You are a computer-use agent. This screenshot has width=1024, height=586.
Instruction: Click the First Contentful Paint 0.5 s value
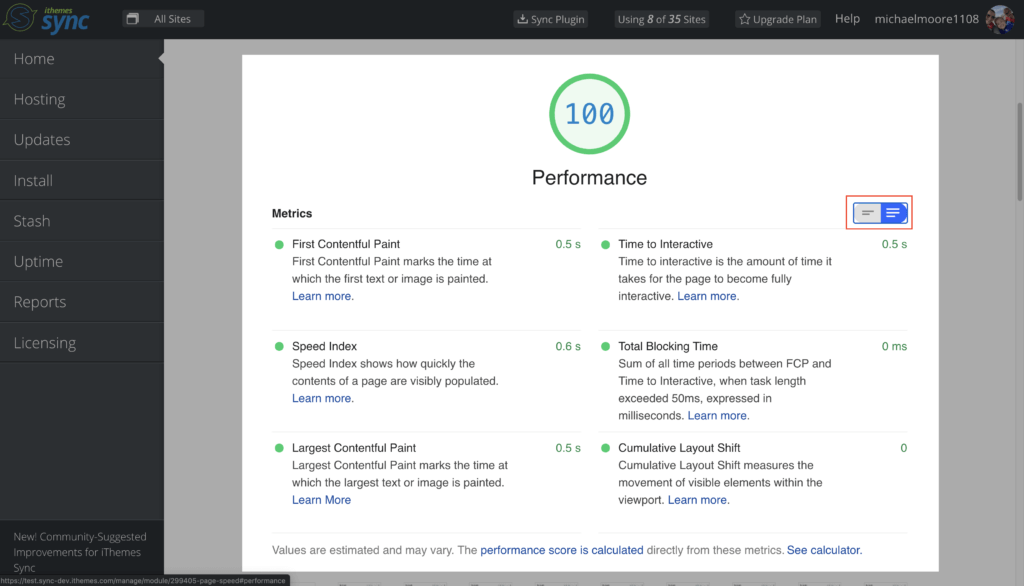(568, 244)
